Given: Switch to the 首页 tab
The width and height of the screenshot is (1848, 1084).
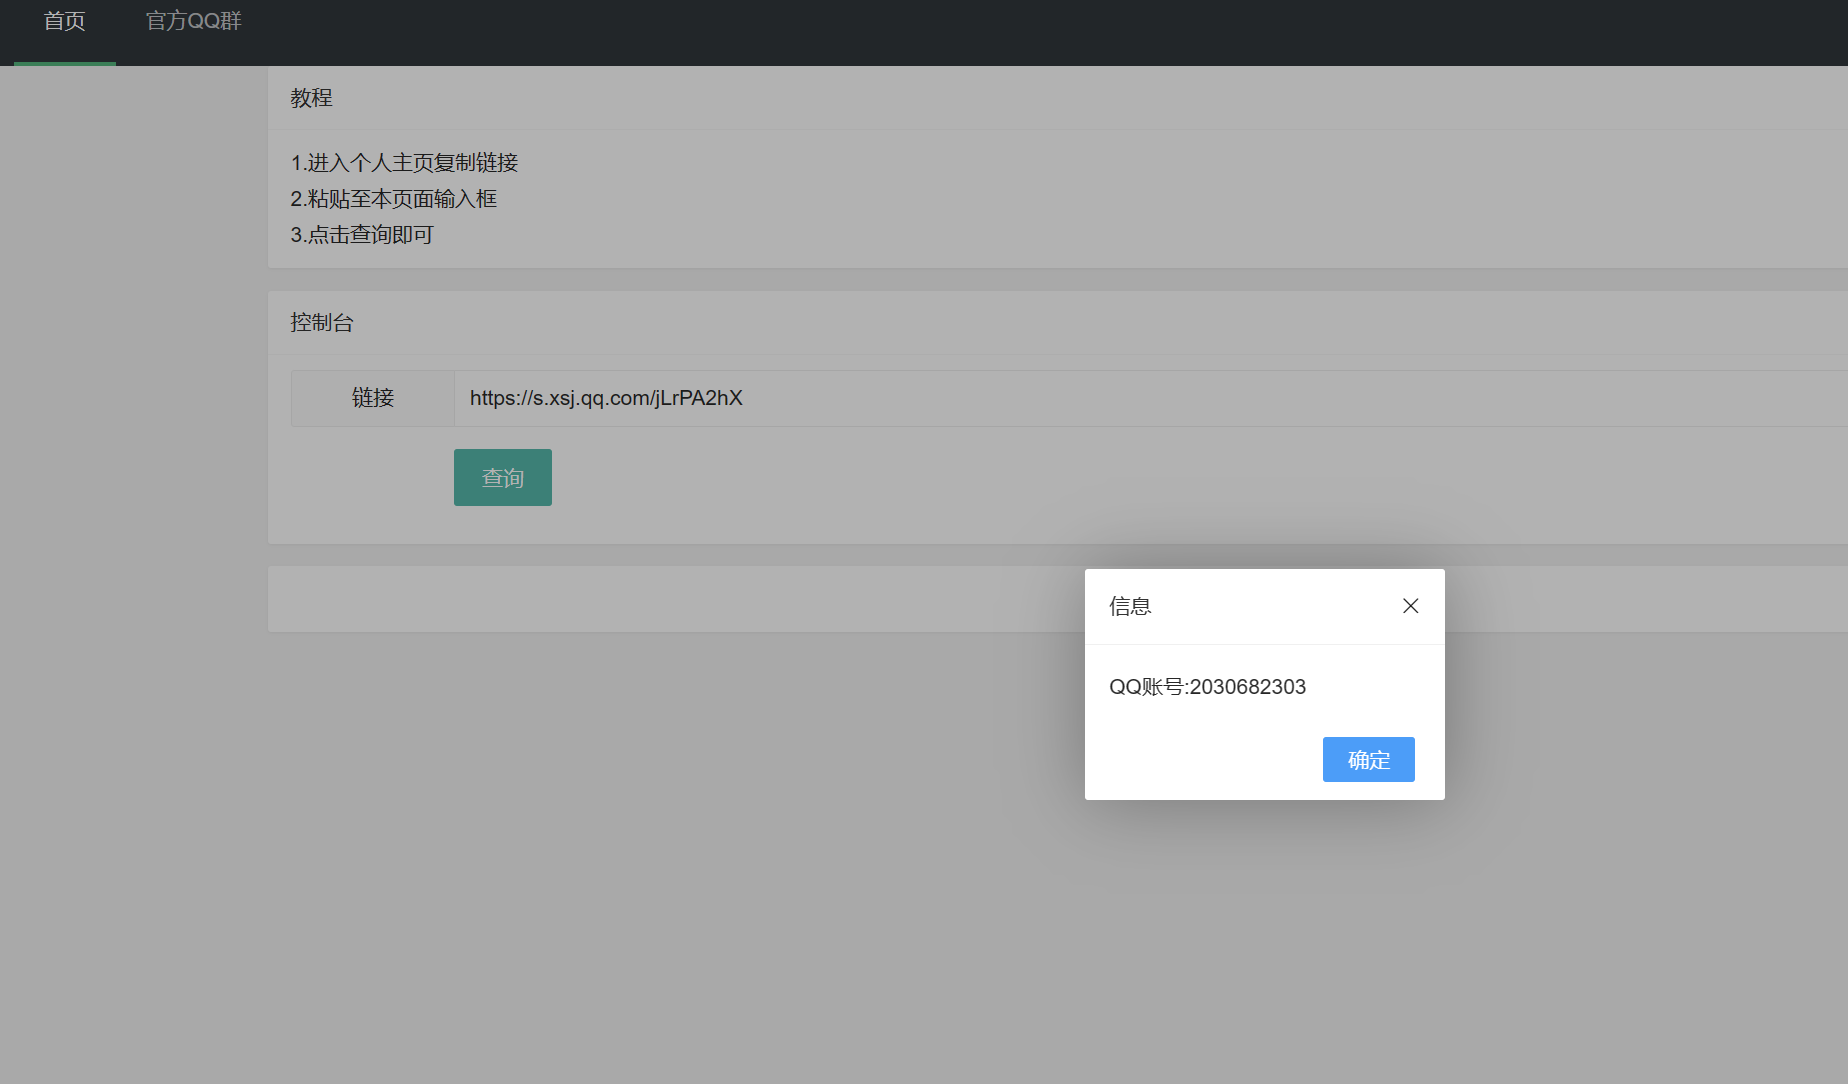Looking at the screenshot, I should coord(65,22).
